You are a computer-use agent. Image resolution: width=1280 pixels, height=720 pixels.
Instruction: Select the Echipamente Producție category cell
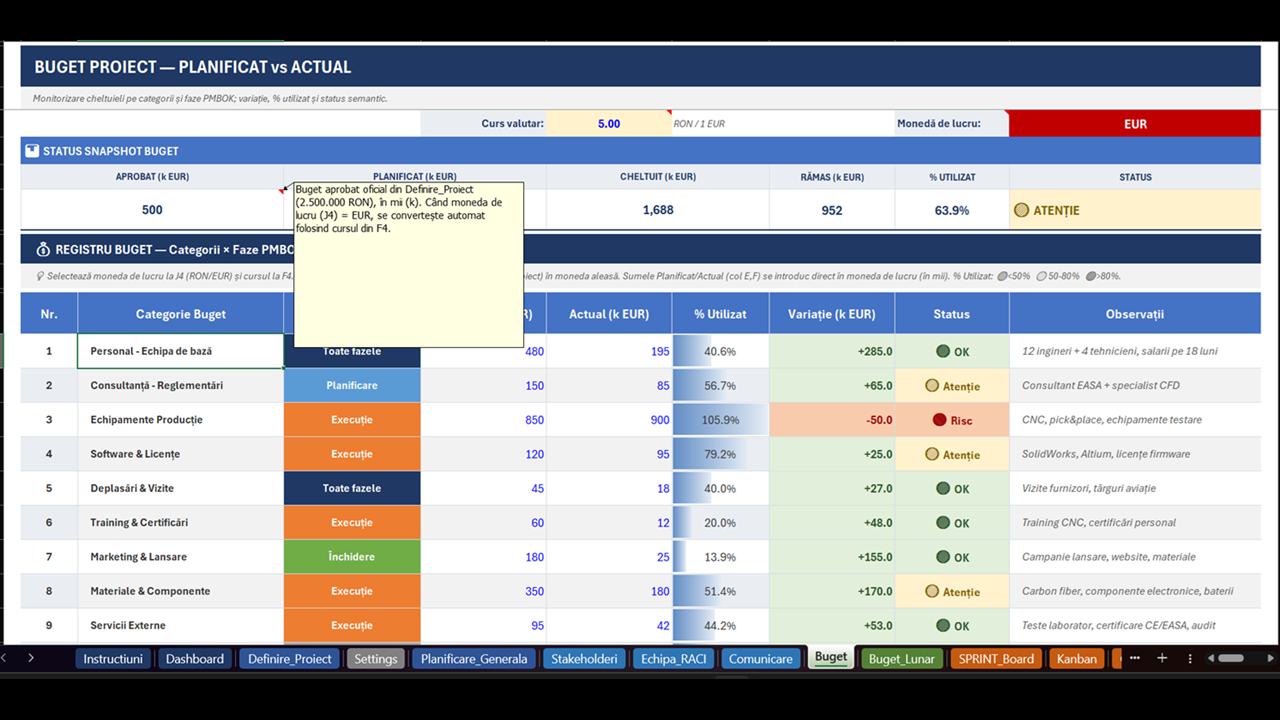(181, 420)
